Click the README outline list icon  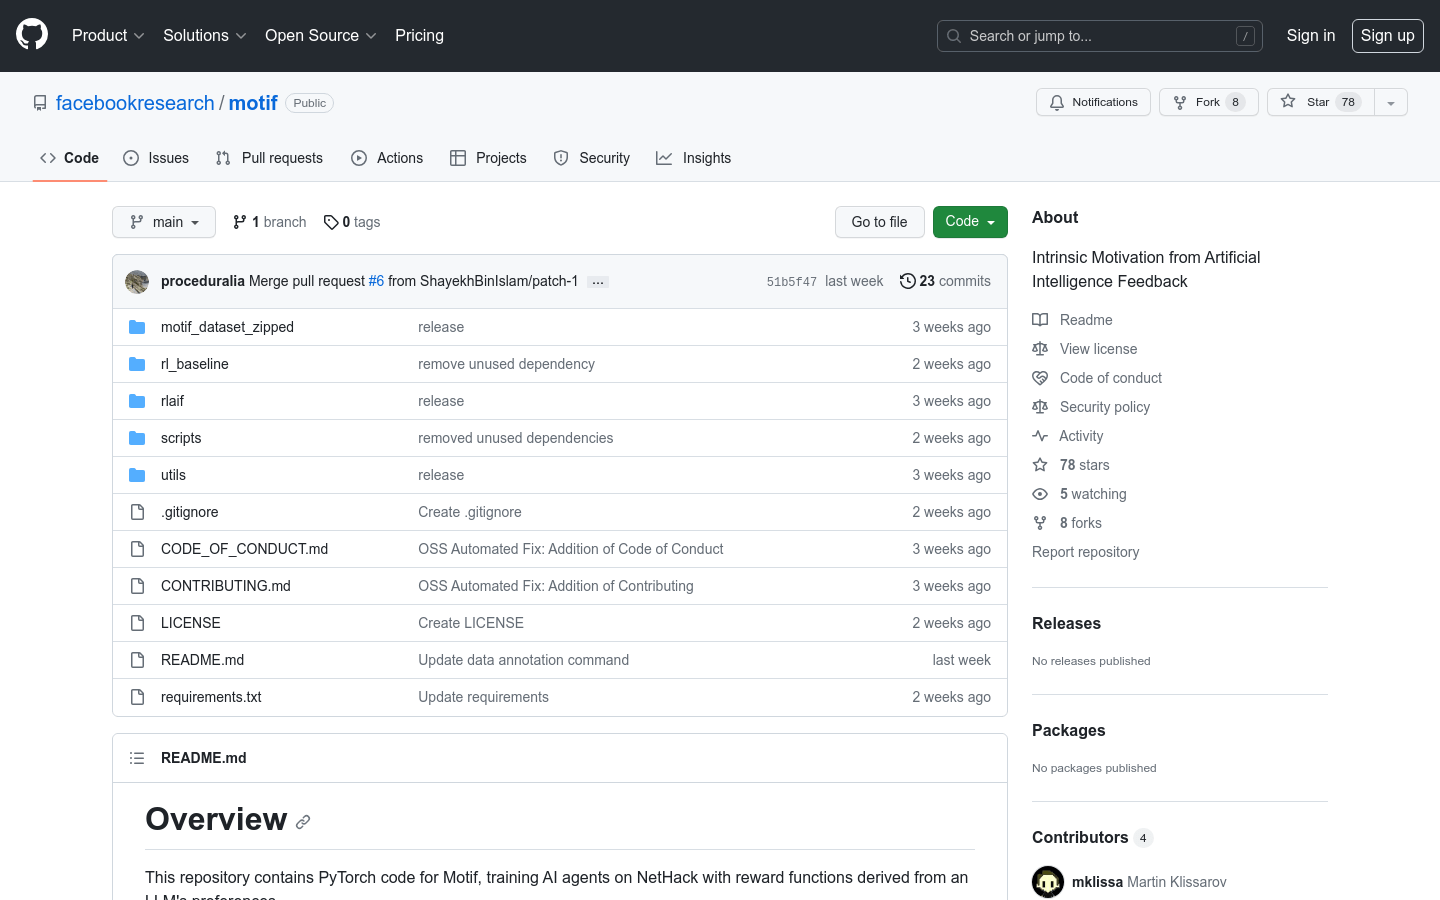(137, 758)
